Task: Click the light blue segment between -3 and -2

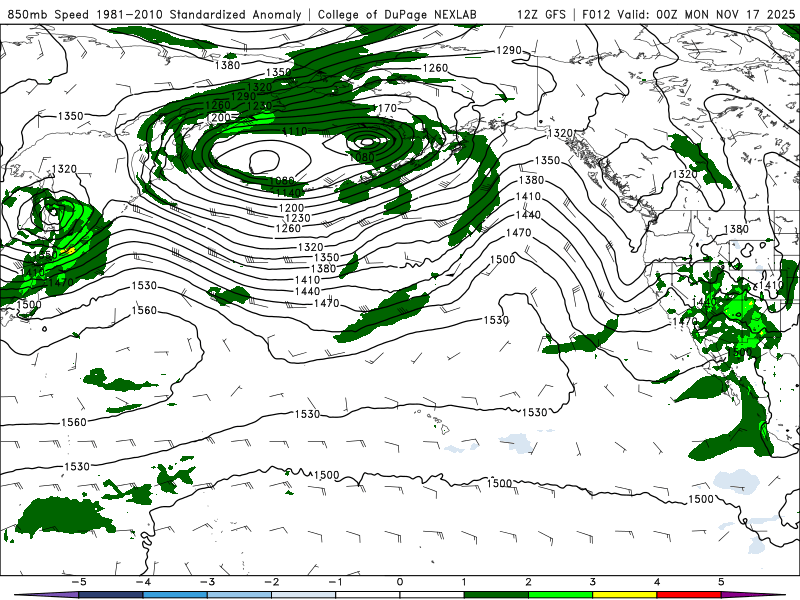Action: [x=239, y=595]
